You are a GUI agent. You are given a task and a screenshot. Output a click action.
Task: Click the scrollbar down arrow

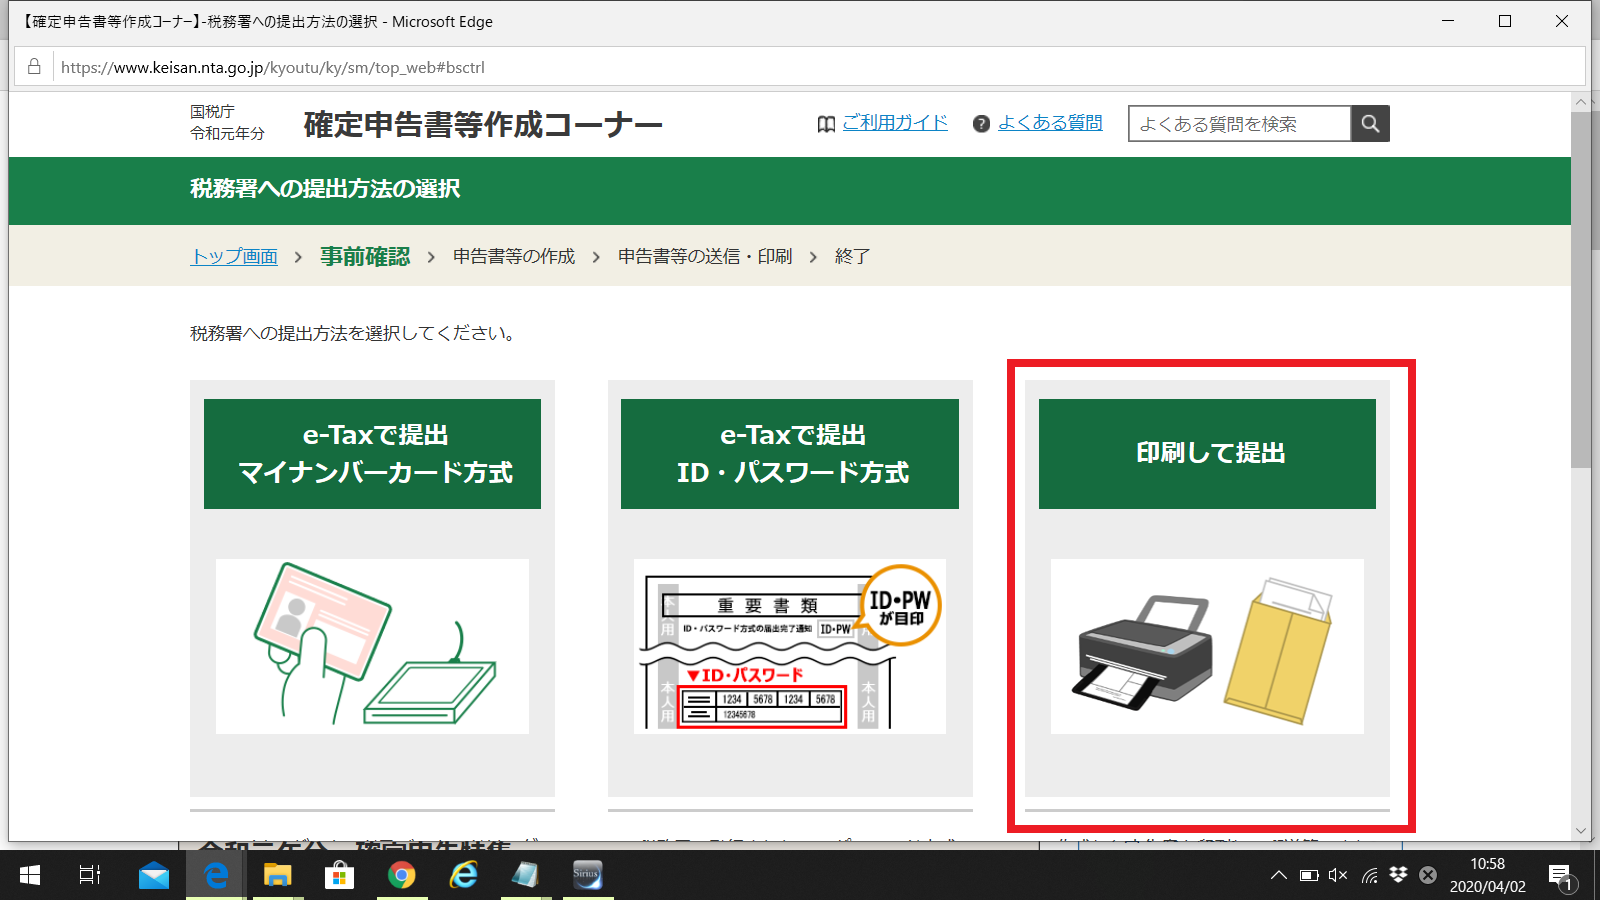[1582, 830]
